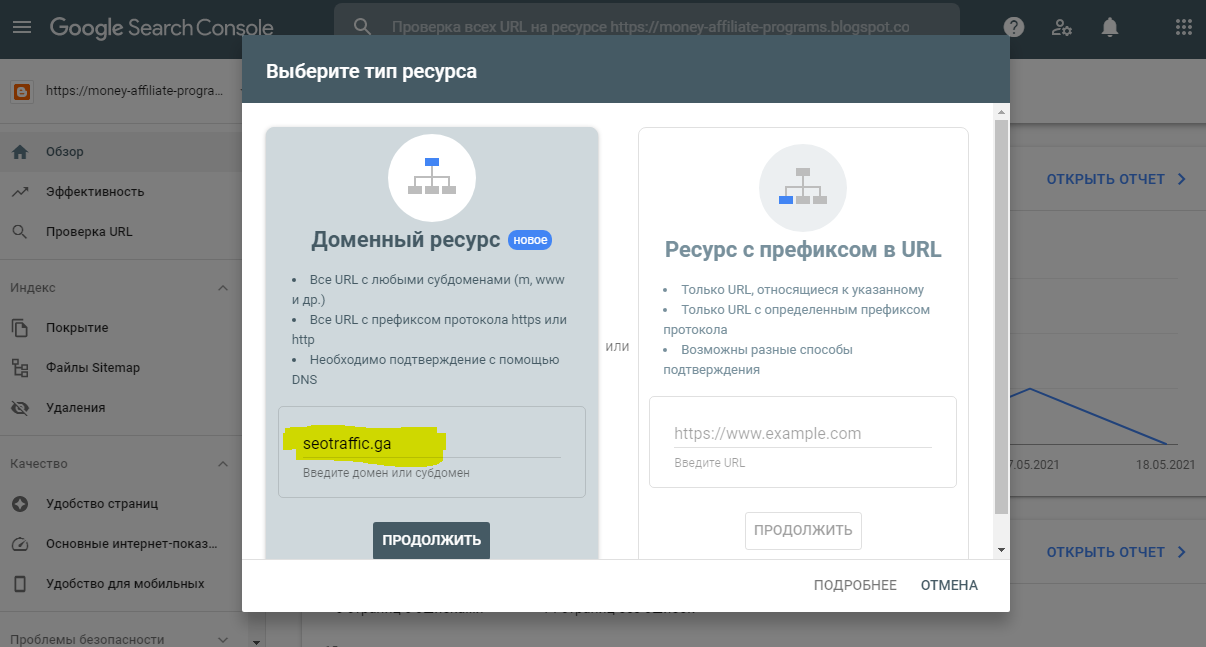This screenshot has width=1206, height=647.
Task: Click the Blogger property icon
Action: pos(22,91)
